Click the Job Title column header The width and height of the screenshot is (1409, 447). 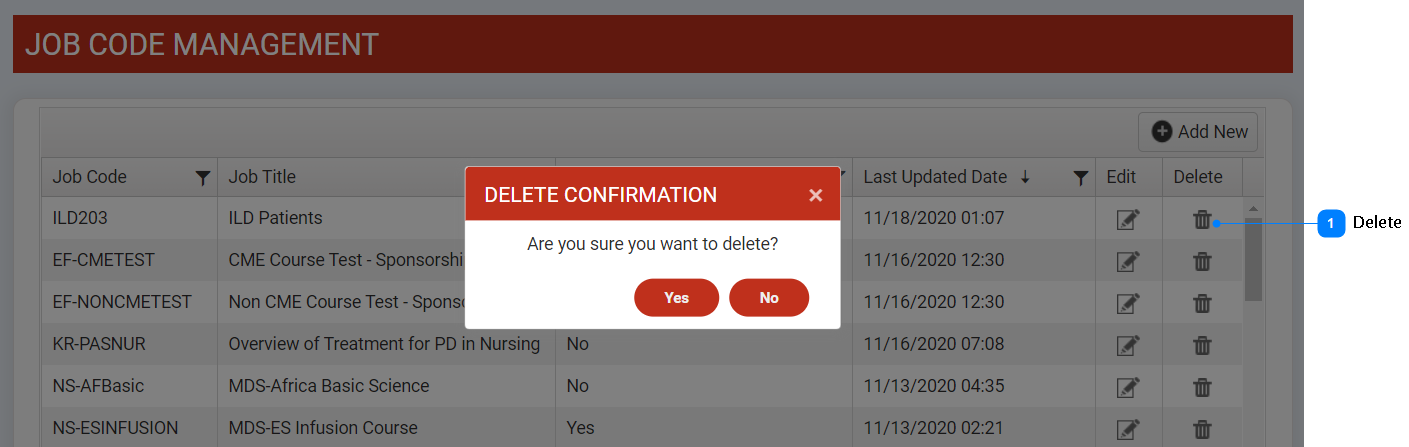[x=262, y=177]
